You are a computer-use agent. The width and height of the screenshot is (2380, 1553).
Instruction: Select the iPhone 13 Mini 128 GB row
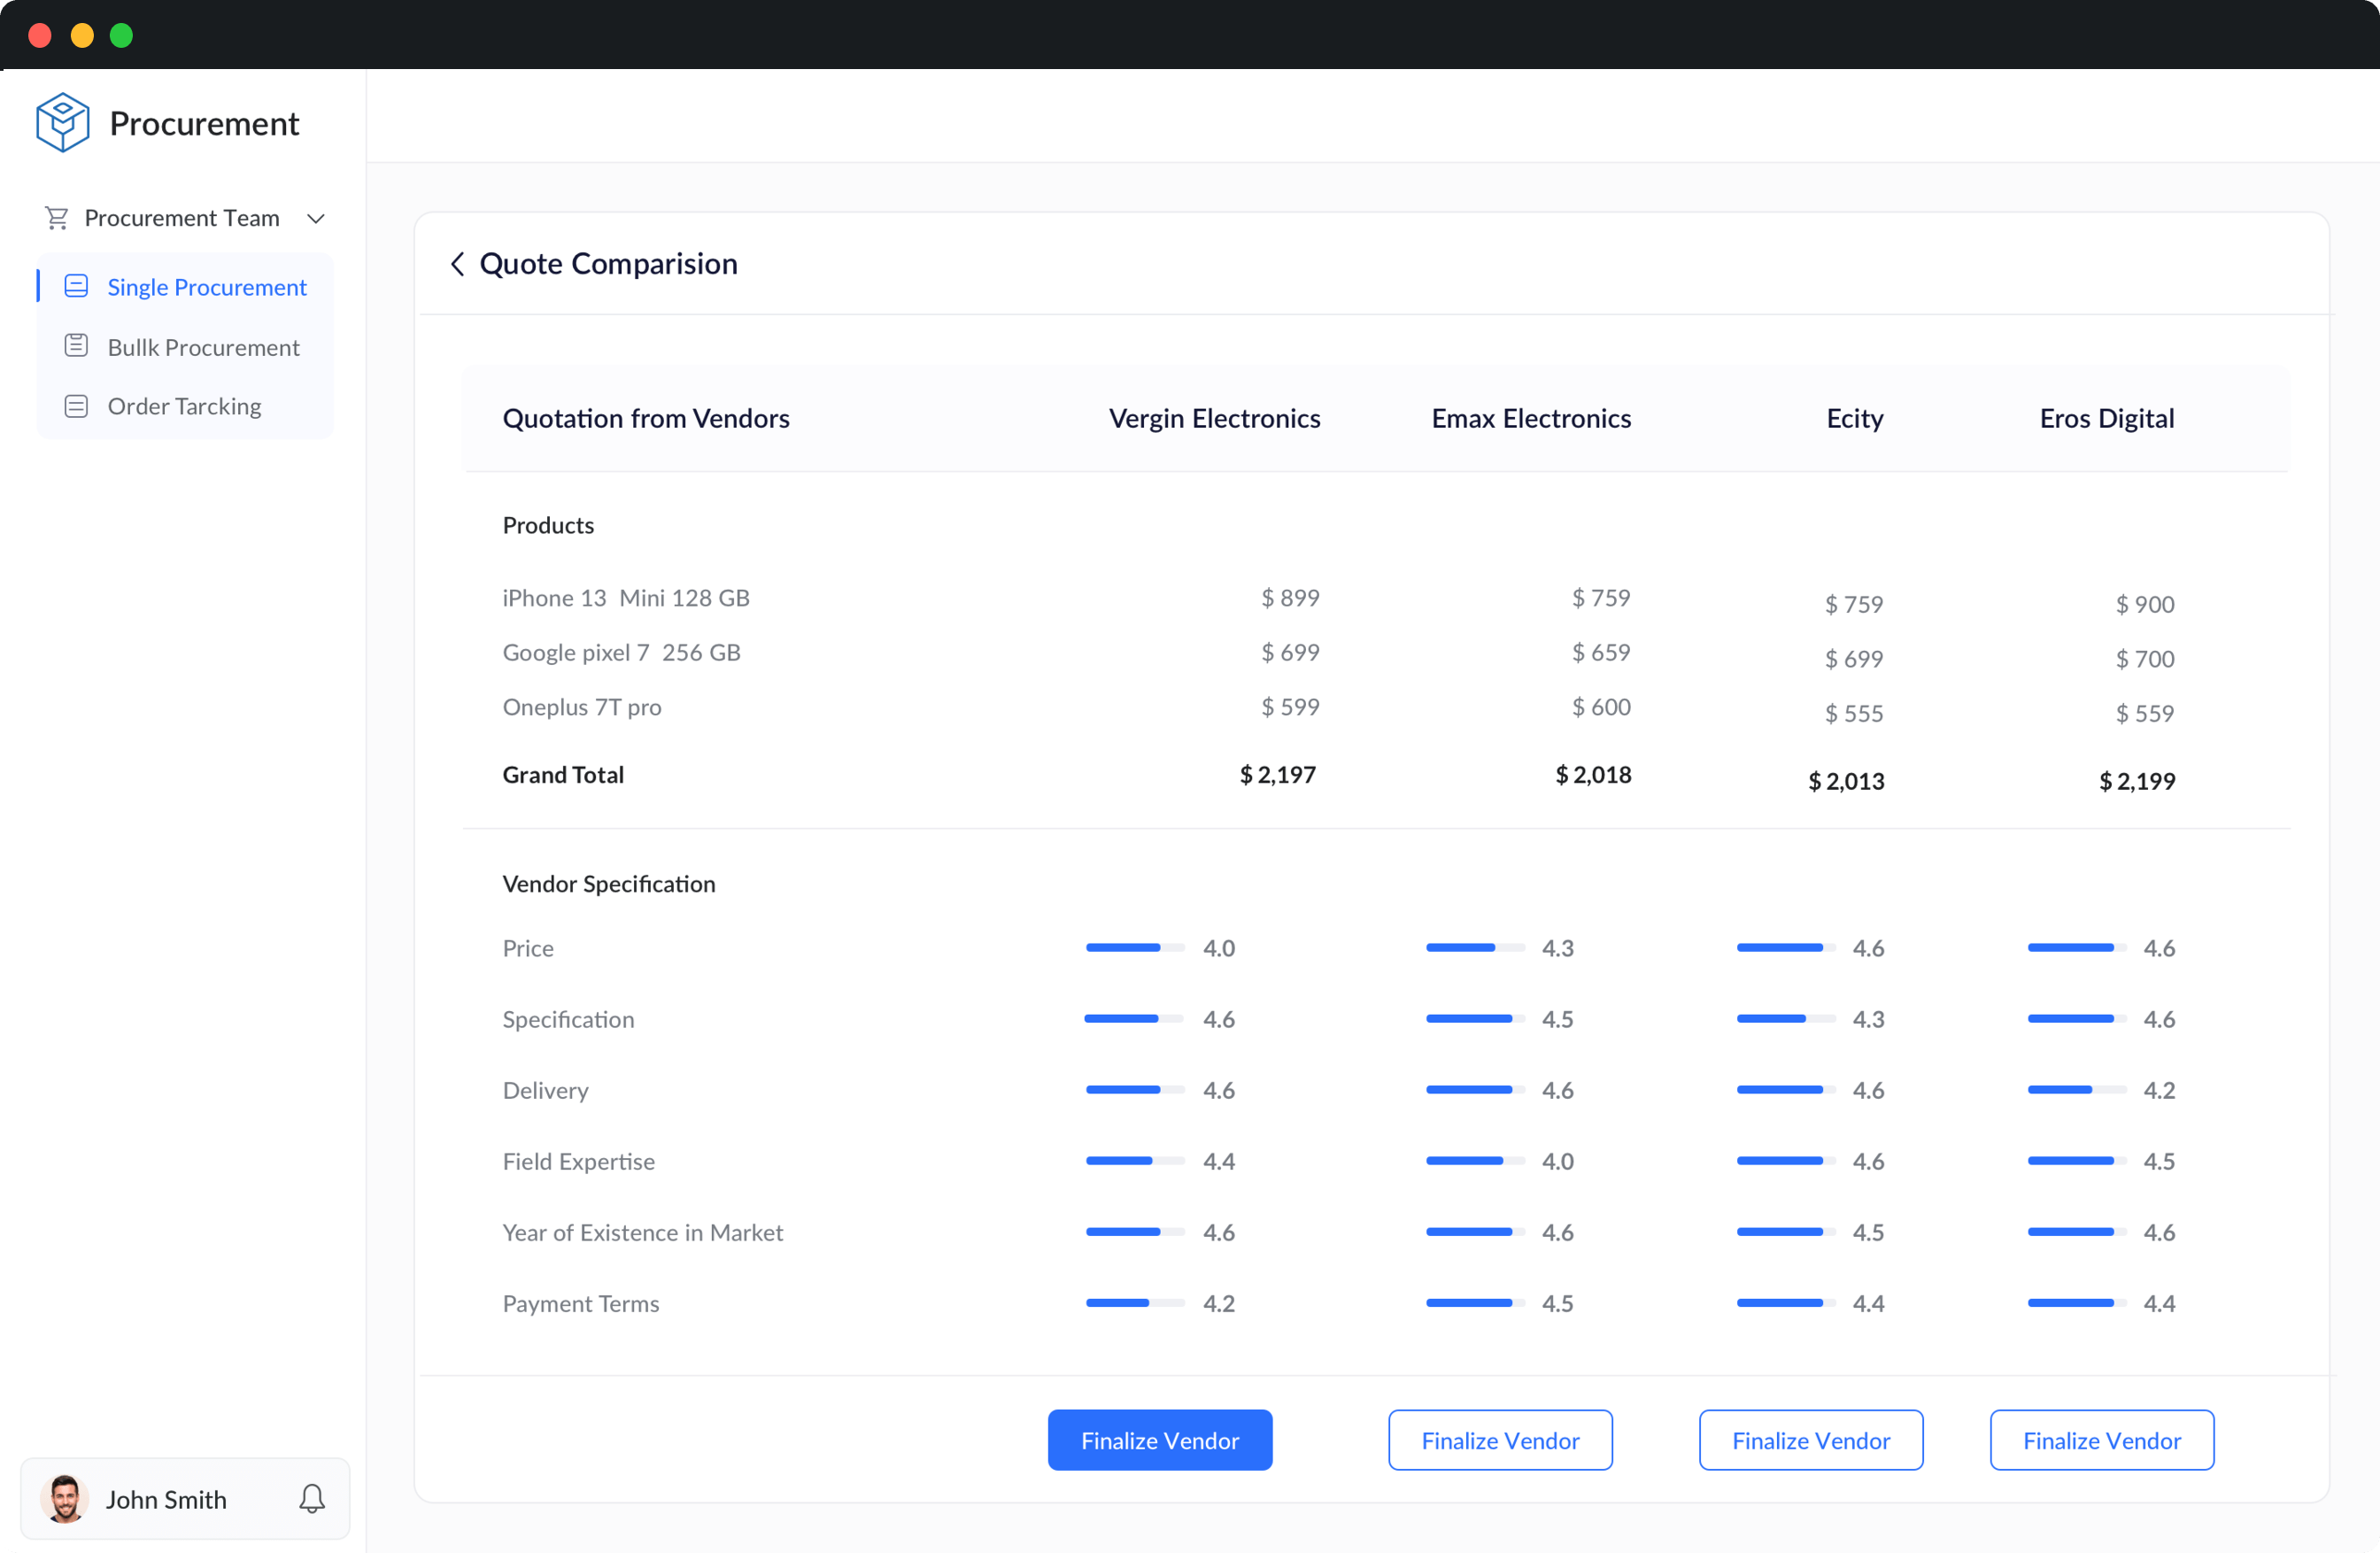coord(625,597)
